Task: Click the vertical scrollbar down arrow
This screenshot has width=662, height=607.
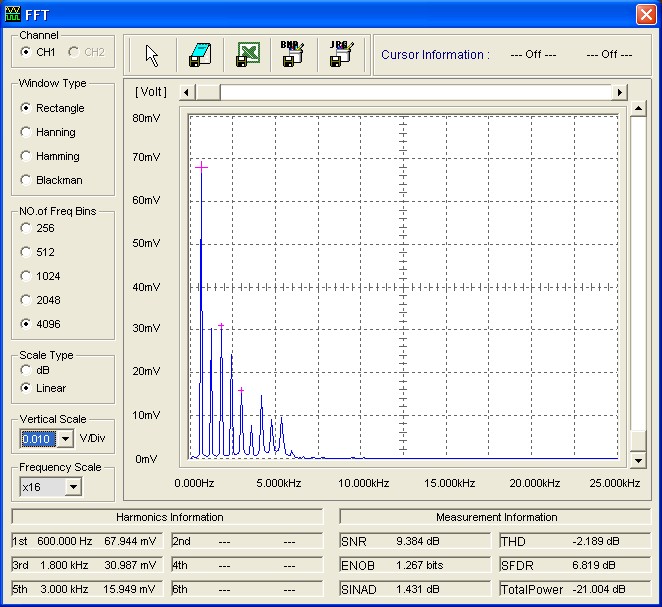Action: click(639, 460)
